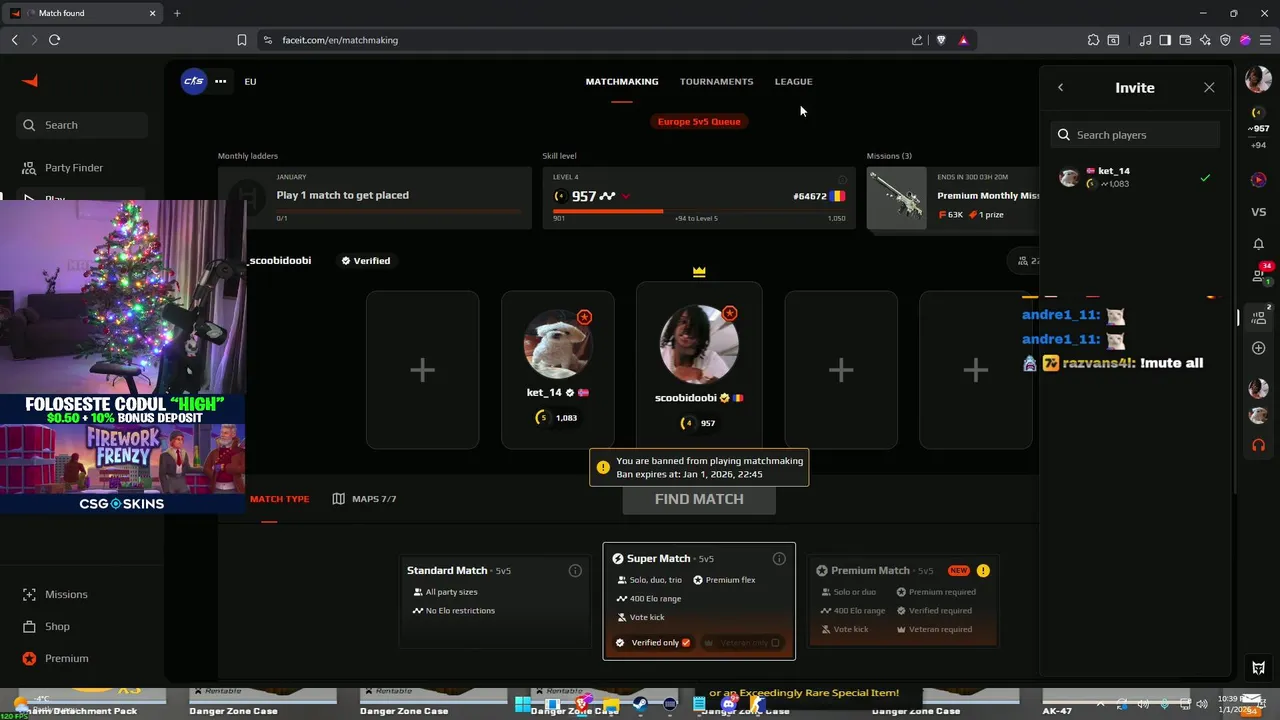Open Missions in the left sidebar
This screenshot has width=1280, height=720.
(66, 594)
